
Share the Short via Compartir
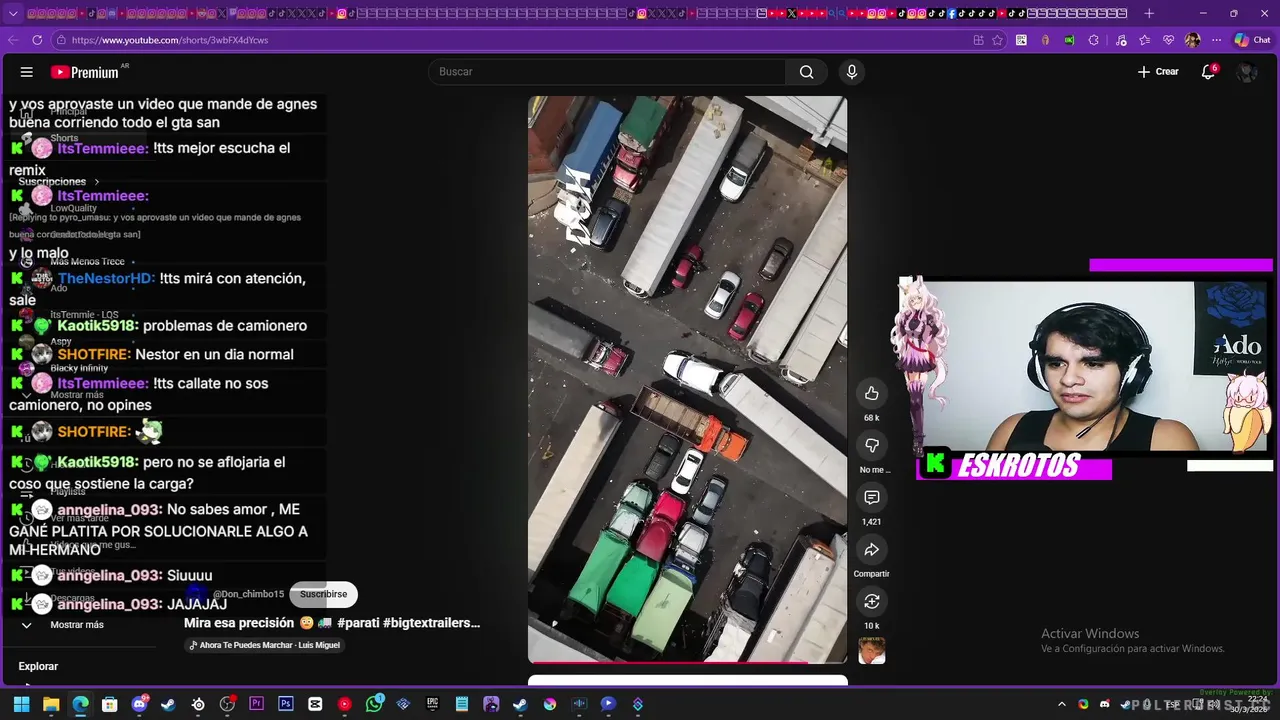(872, 549)
